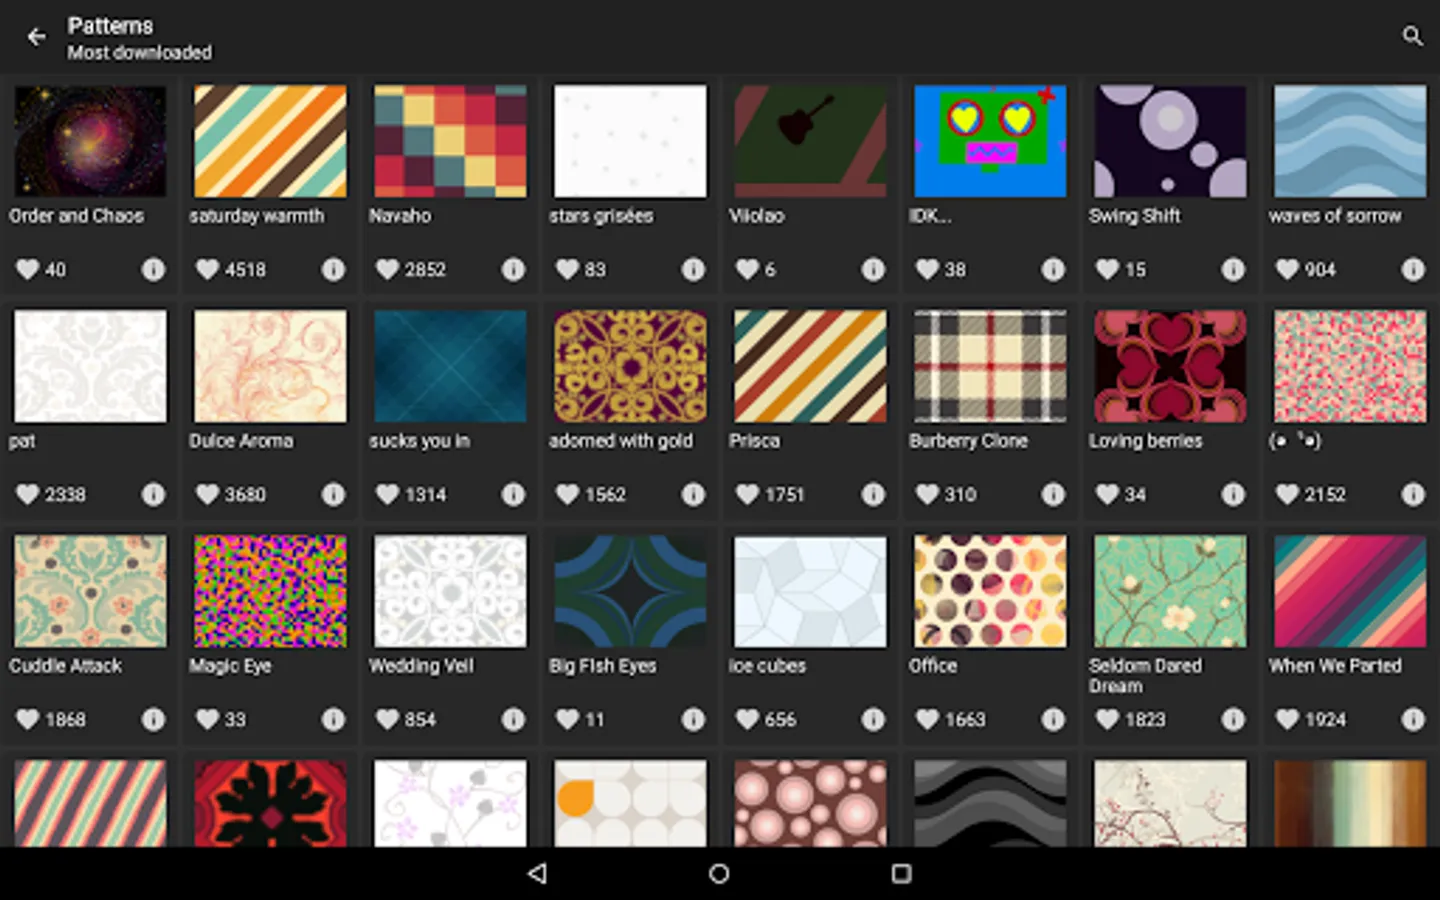The image size is (1440, 900).
Task: Click the Wedding Veil label
Action: [x=421, y=666]
